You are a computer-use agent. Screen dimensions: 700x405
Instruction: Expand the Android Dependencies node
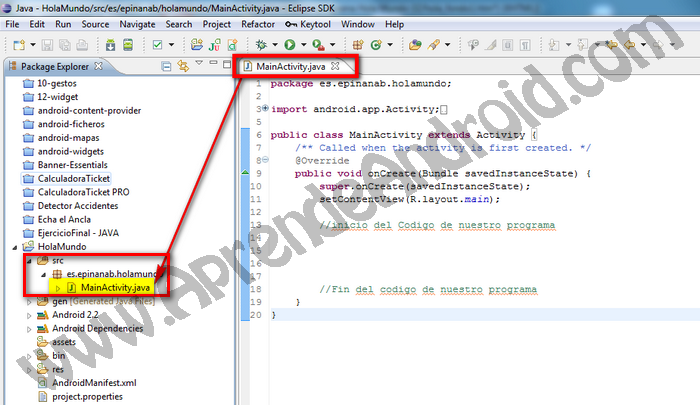[x=29, y=329]
